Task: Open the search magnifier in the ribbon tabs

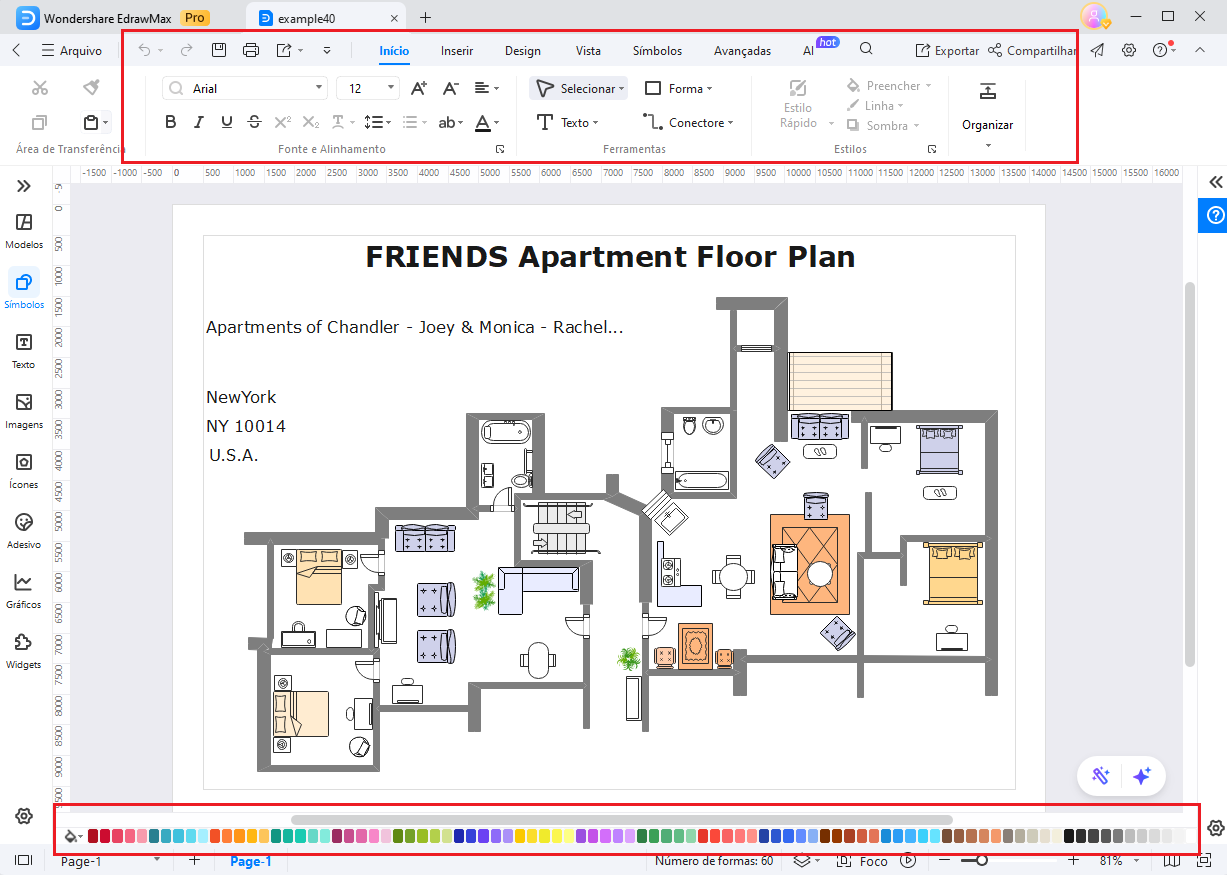Action: click(x=866, y=49)
